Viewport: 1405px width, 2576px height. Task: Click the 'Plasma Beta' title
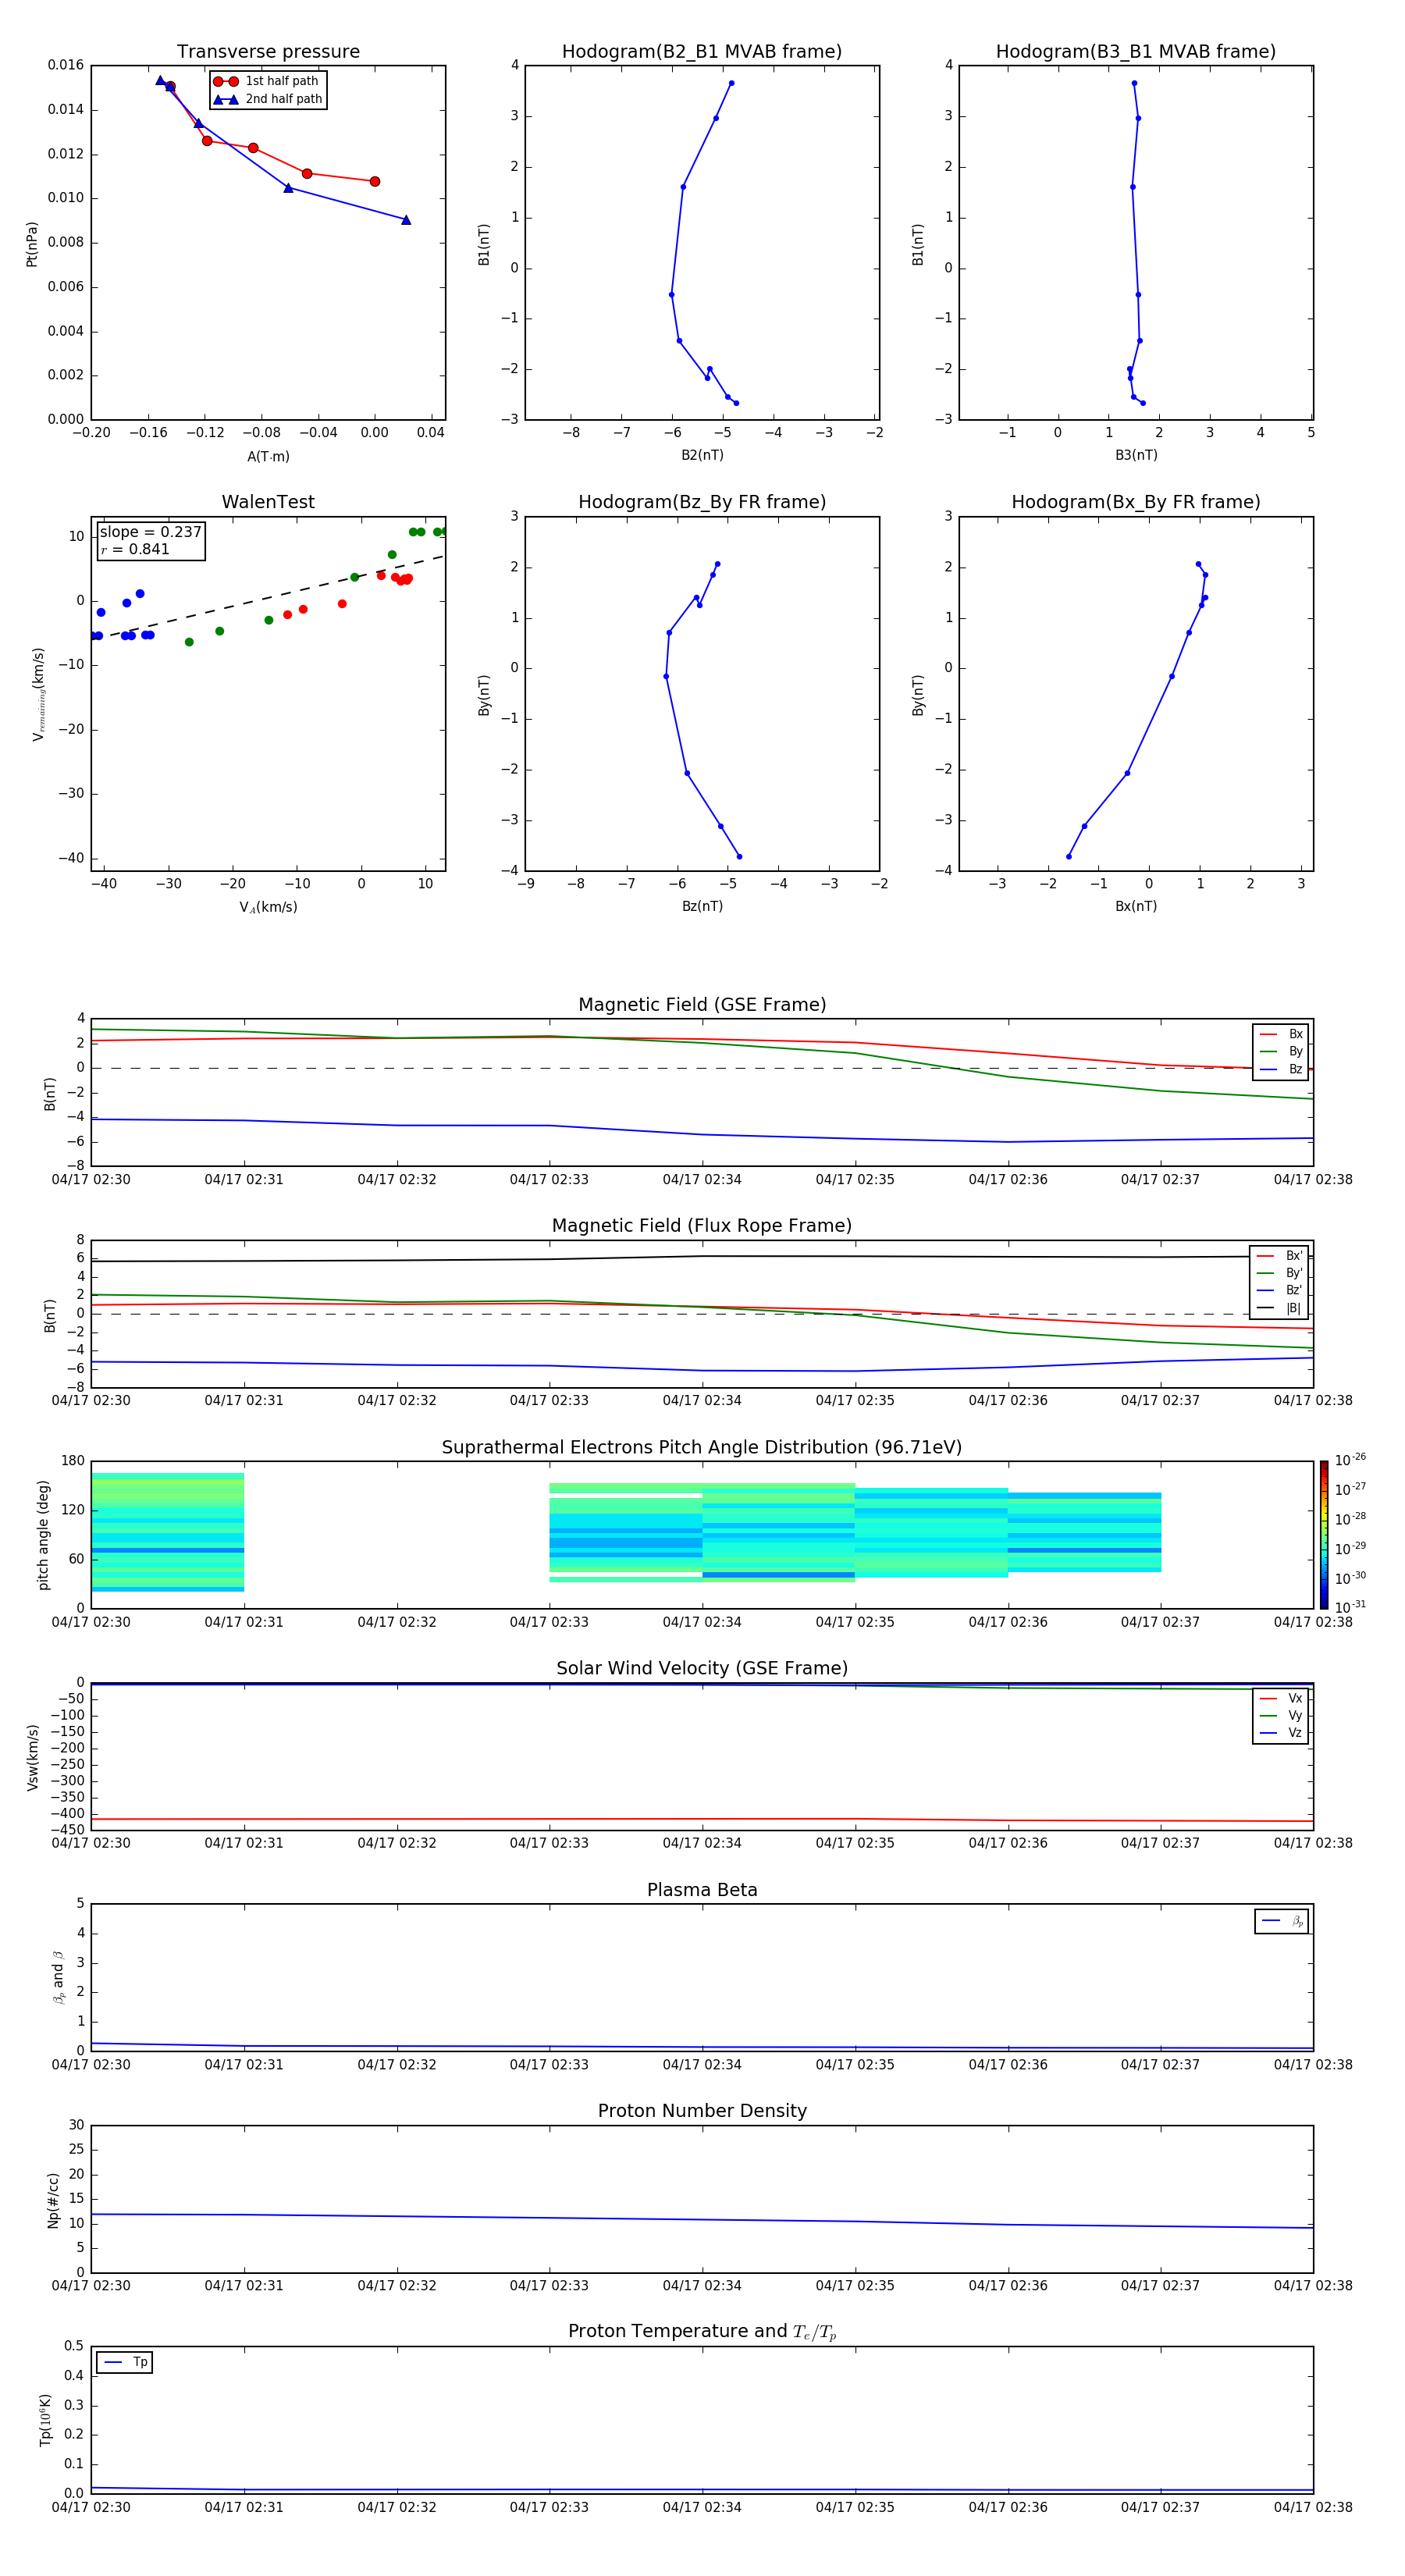point(702,1890)
